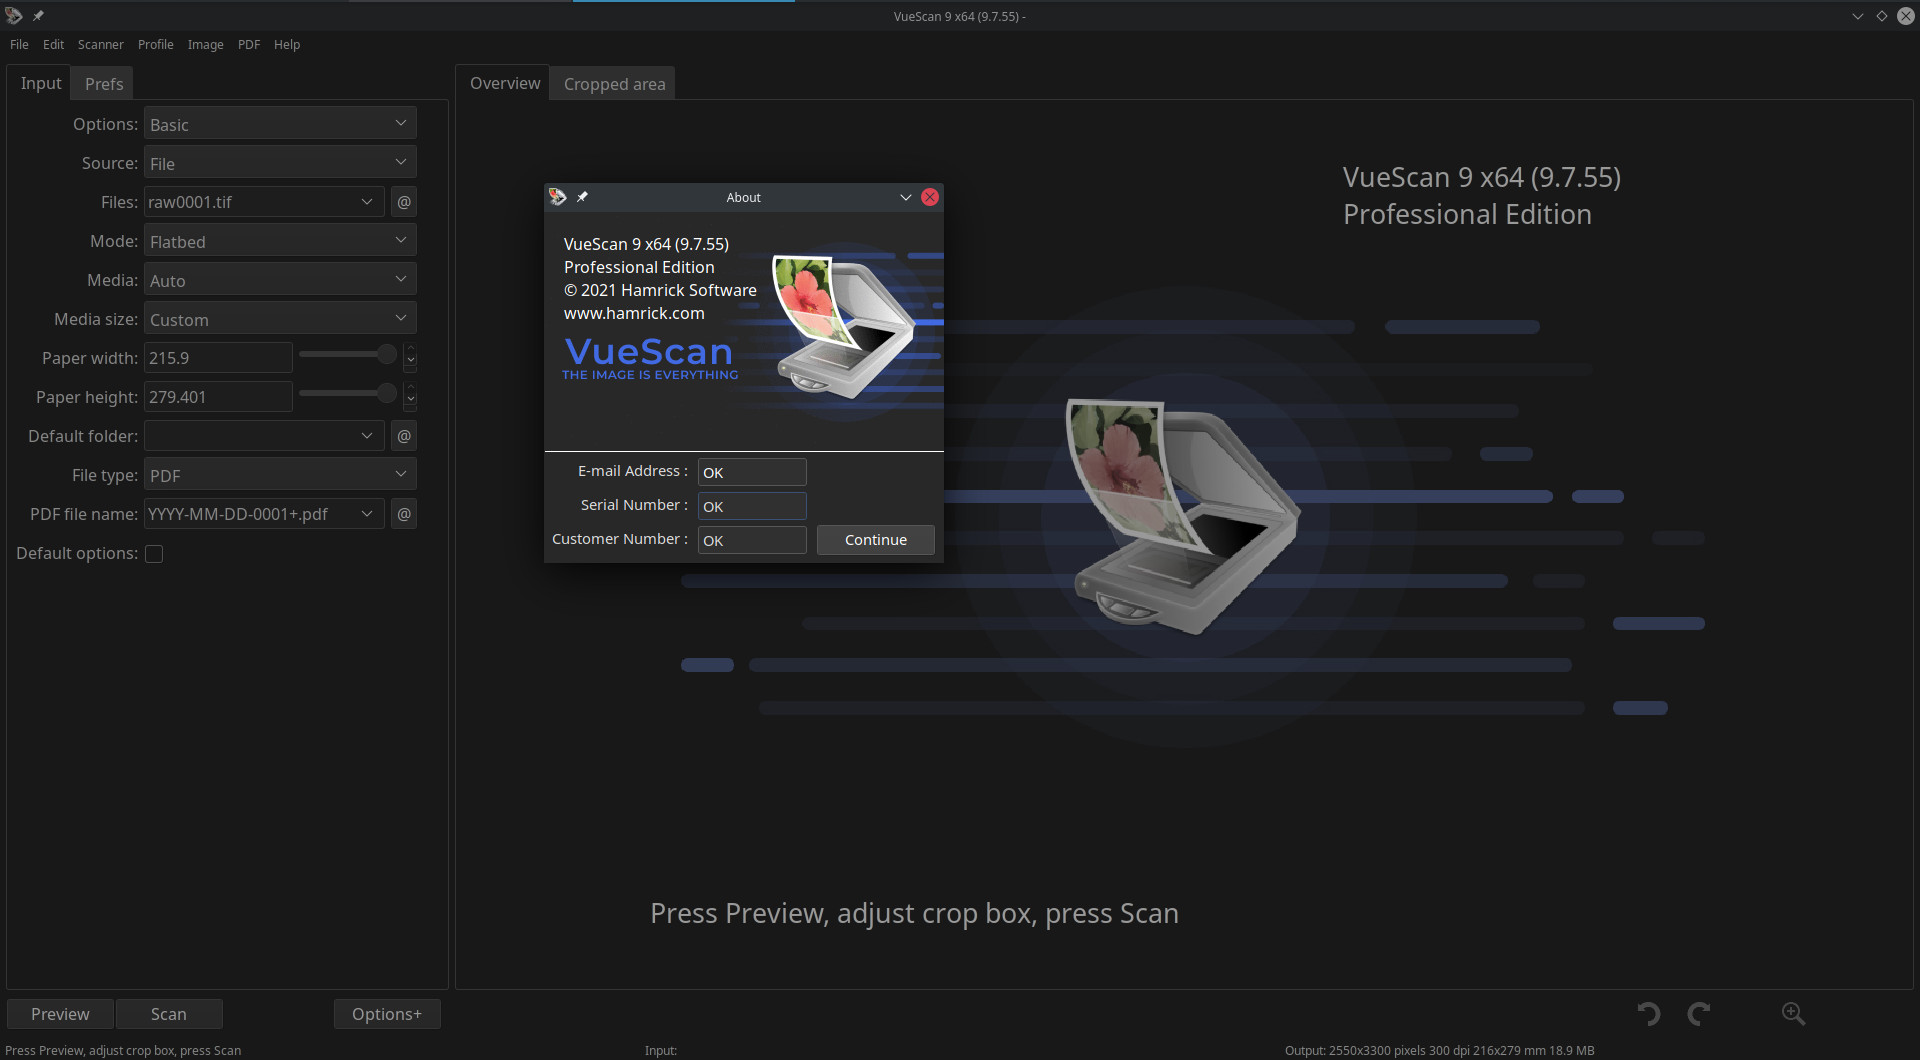1920x1060 pixels.
Task: Click the Scan button
Action: (x=168, y=1014)
